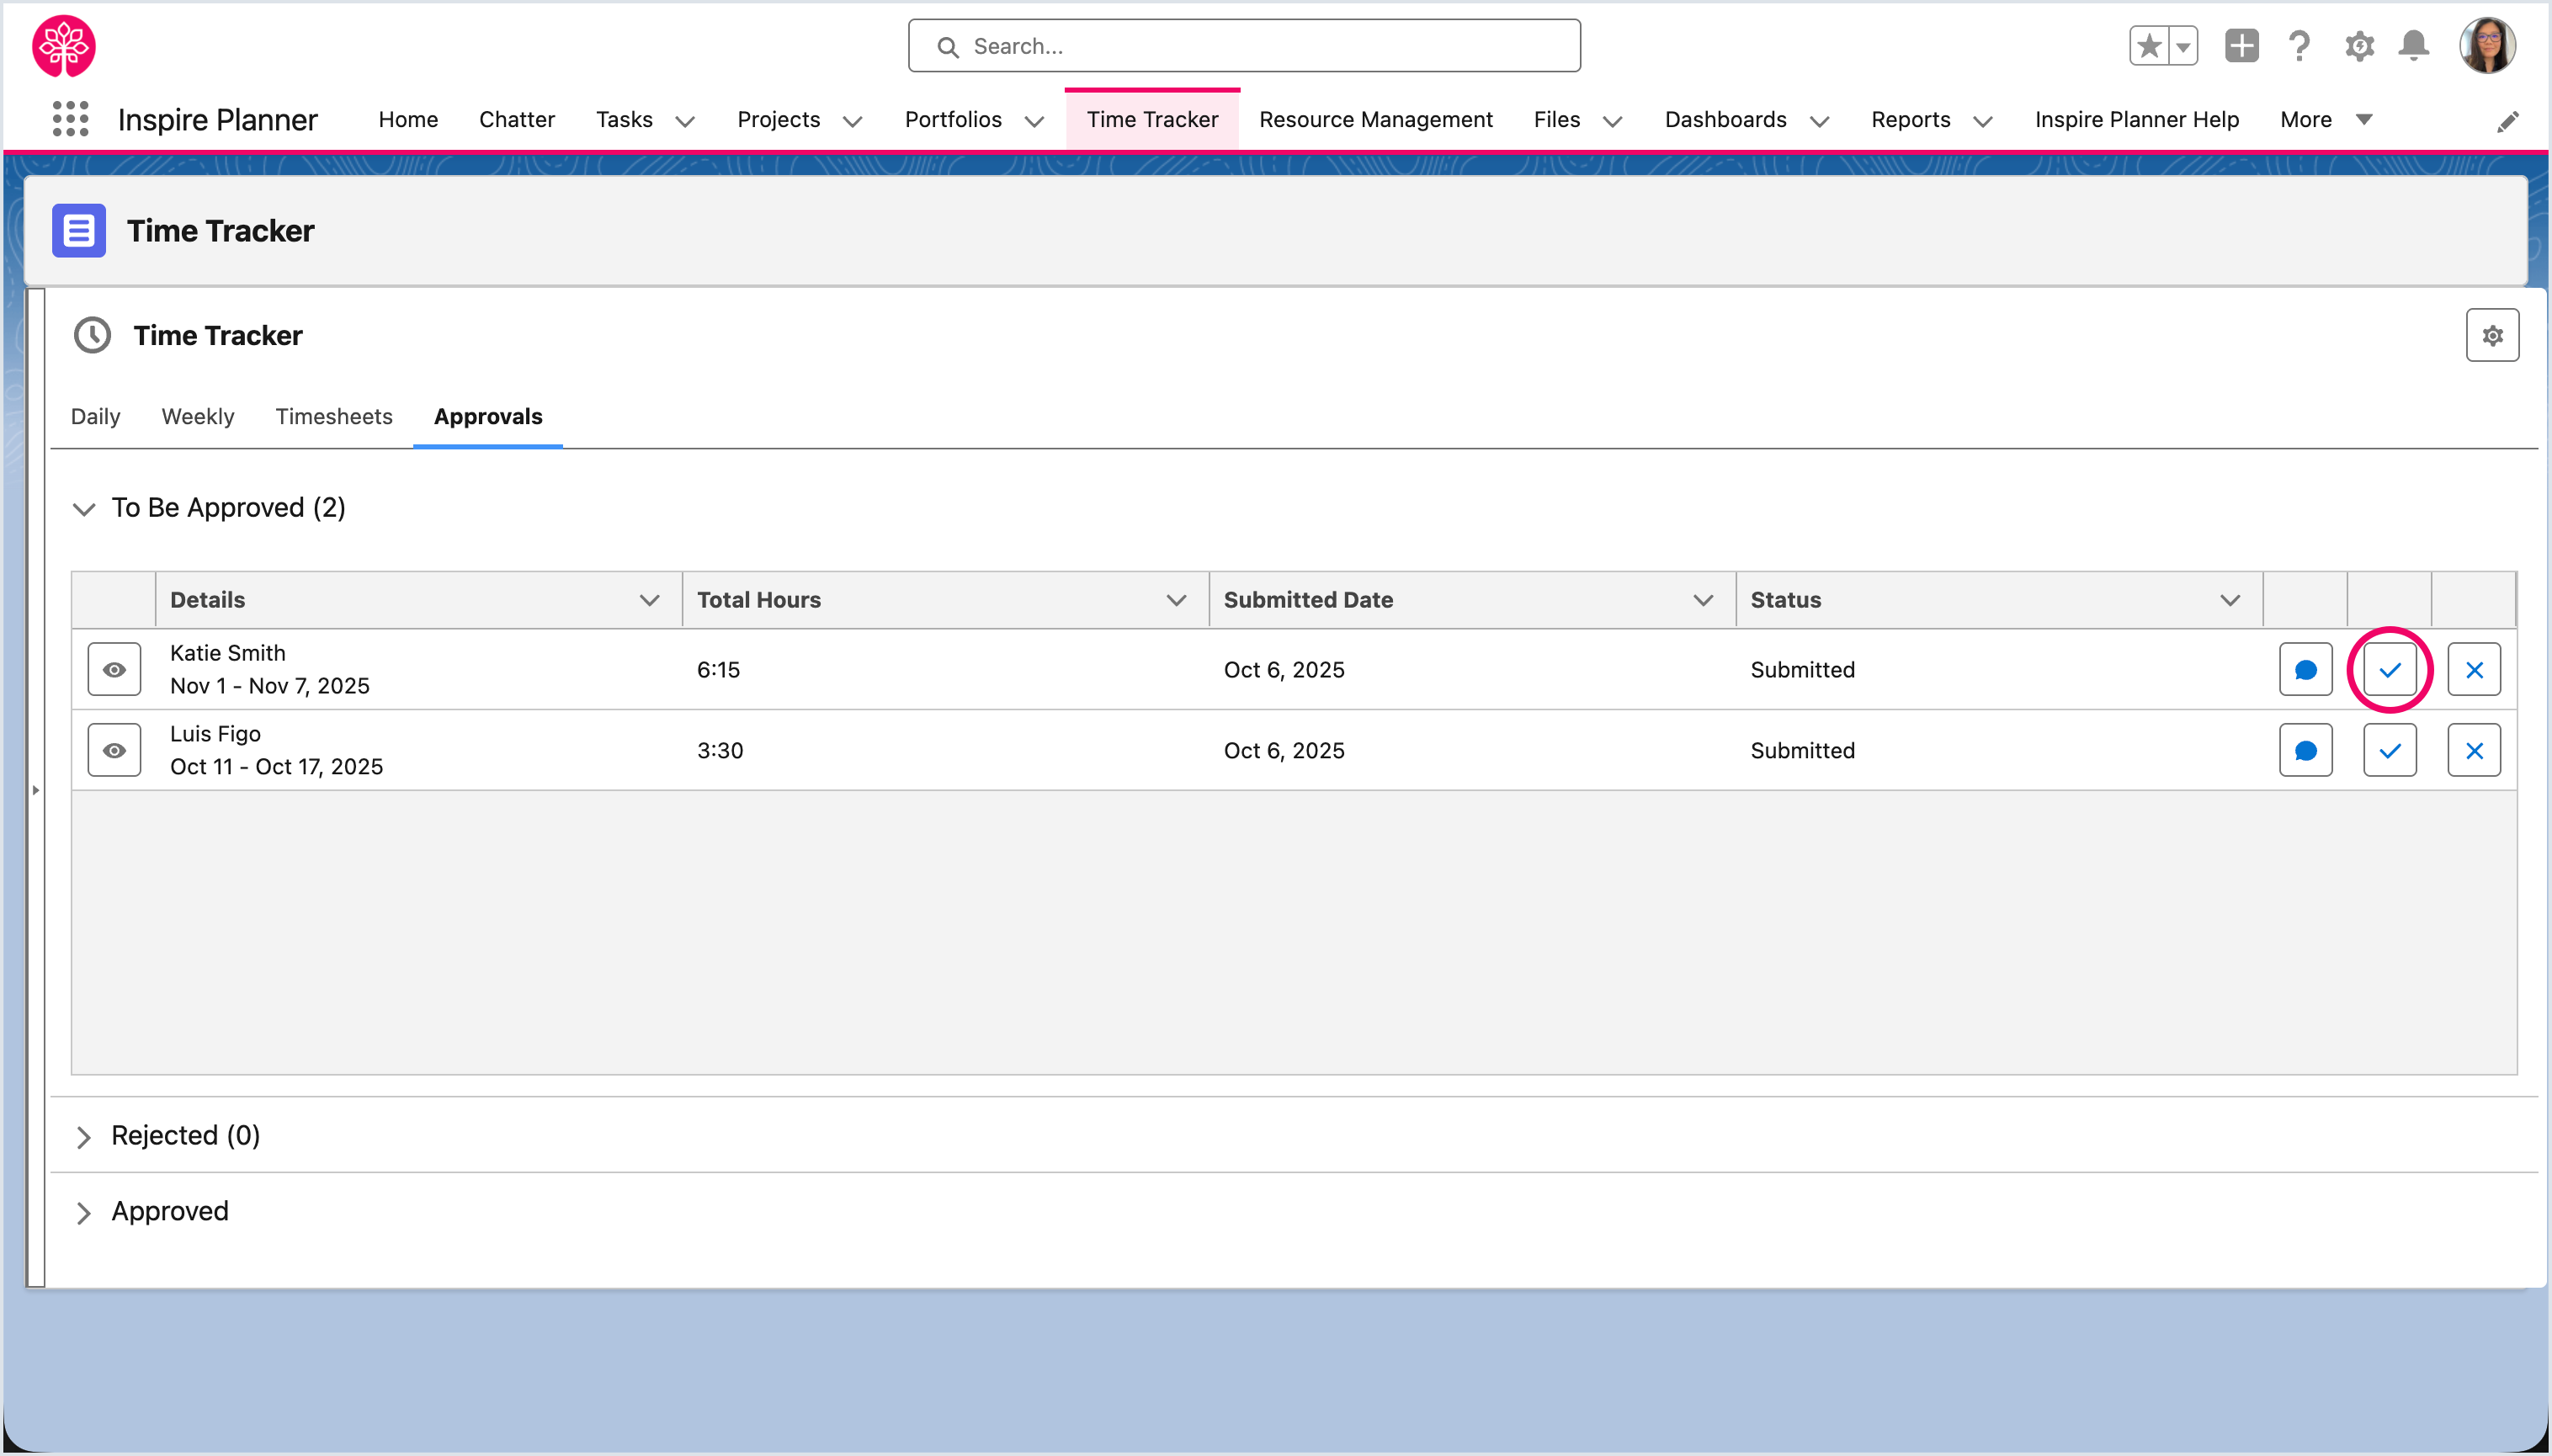Viewport: 2552px width, 1456px height.
Task: Open notifications bell
Action: tap(2413, 46)
